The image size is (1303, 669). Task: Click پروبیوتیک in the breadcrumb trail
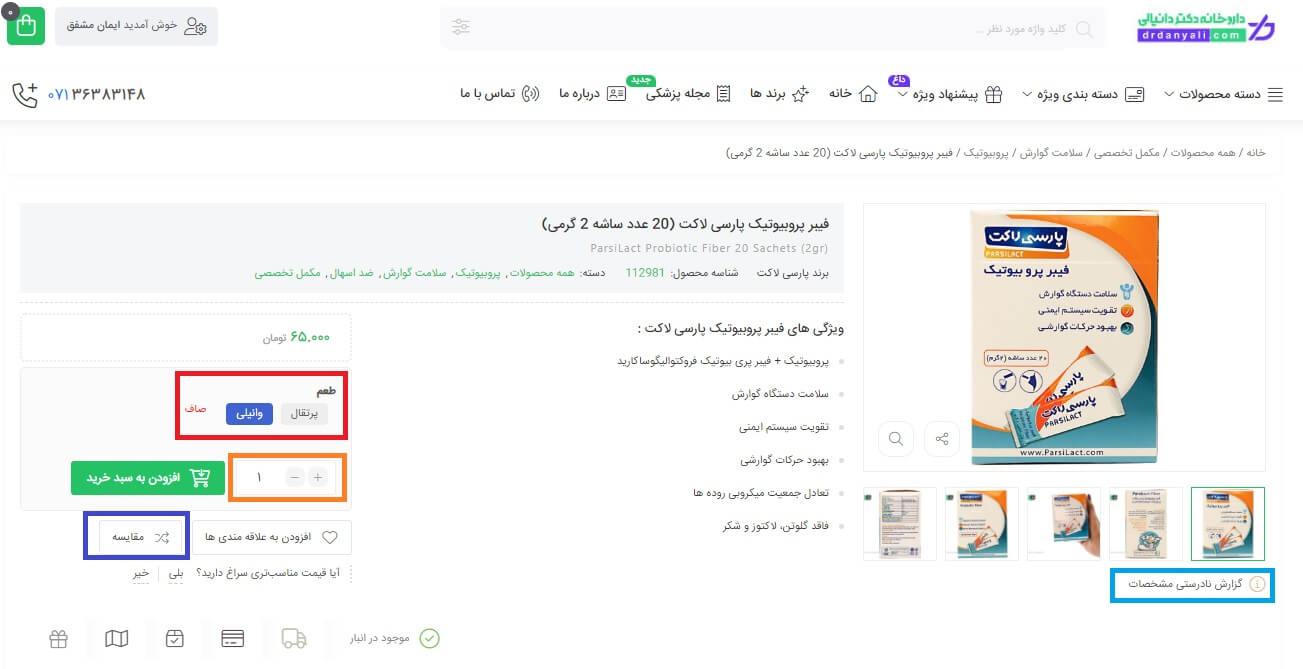point(984,153)
